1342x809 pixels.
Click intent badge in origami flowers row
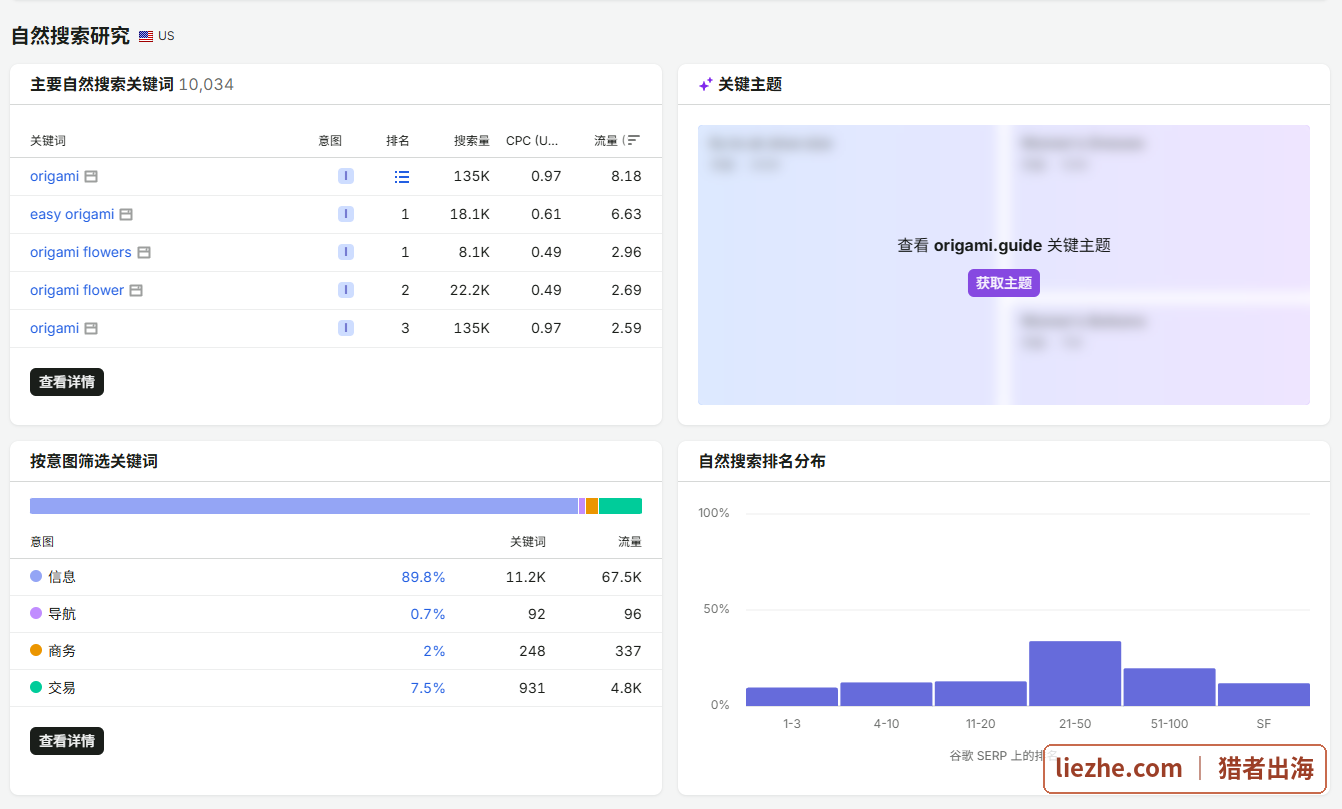346,252
